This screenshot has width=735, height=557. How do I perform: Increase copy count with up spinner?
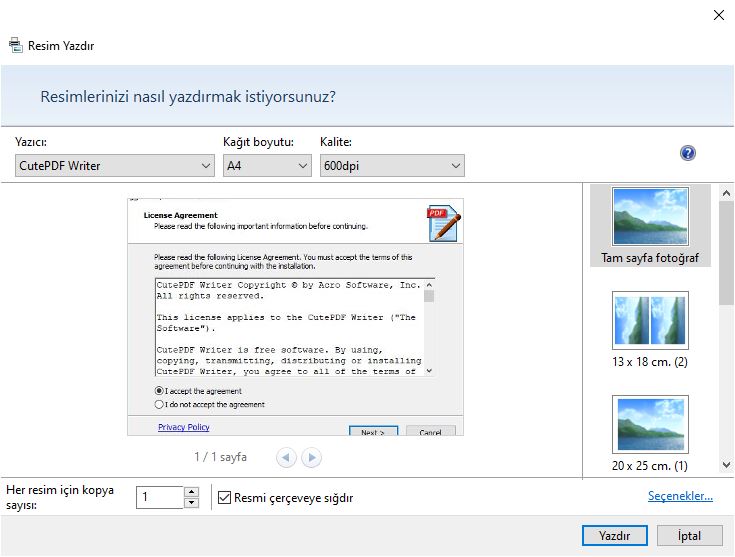coord(191,492)
